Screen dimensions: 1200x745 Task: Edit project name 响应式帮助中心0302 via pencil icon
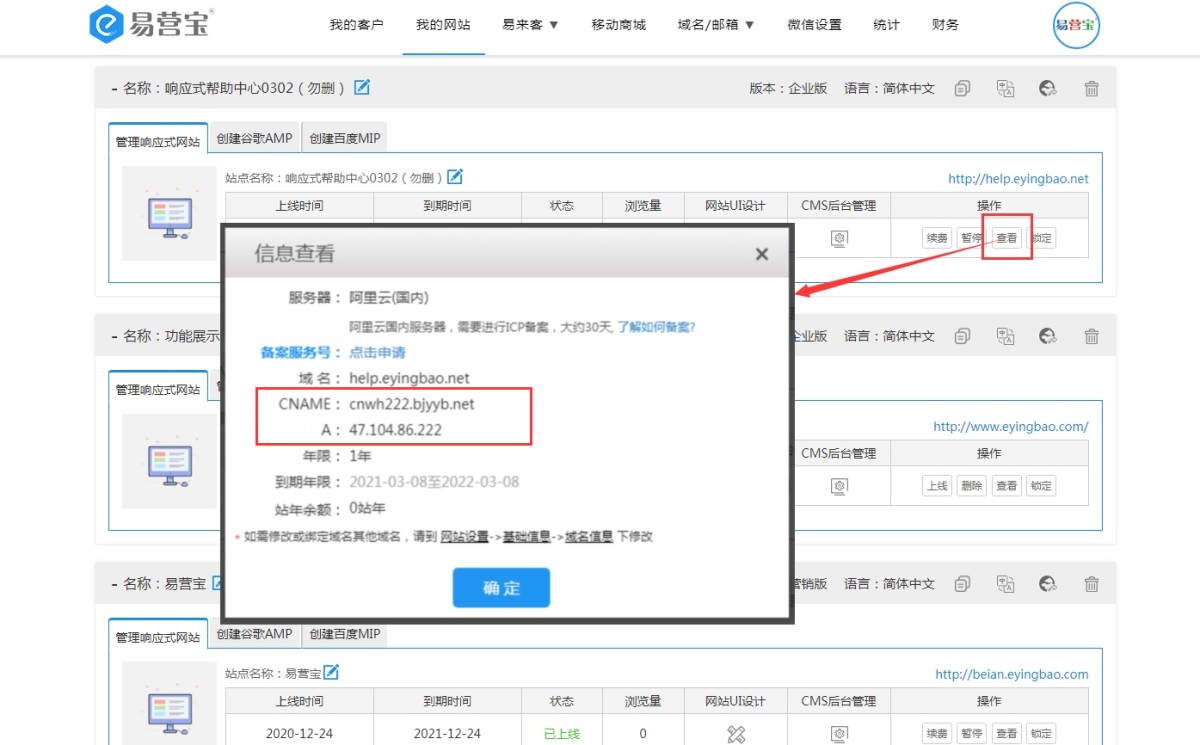(362, 87)
